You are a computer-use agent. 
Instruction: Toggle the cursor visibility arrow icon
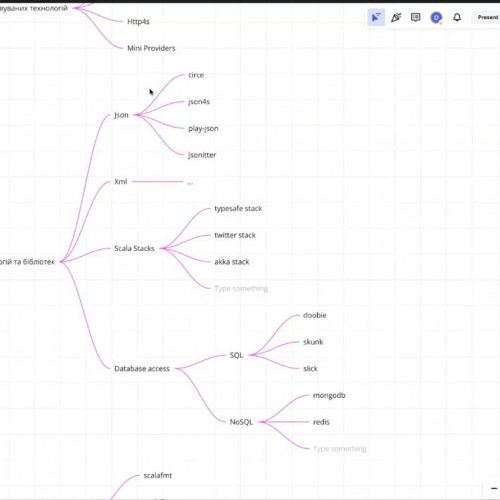coord(376,17)
